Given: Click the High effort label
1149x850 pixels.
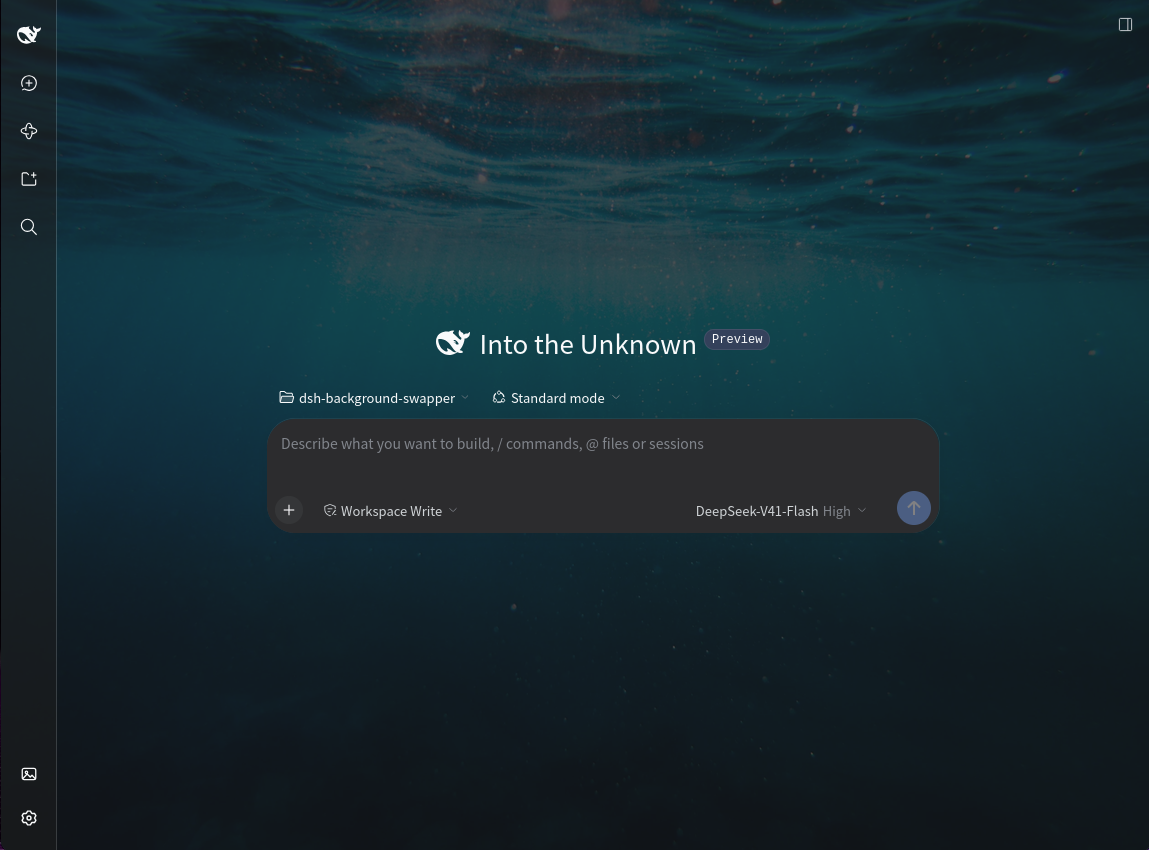Looking at the screenshot, I should click(836, 511).
